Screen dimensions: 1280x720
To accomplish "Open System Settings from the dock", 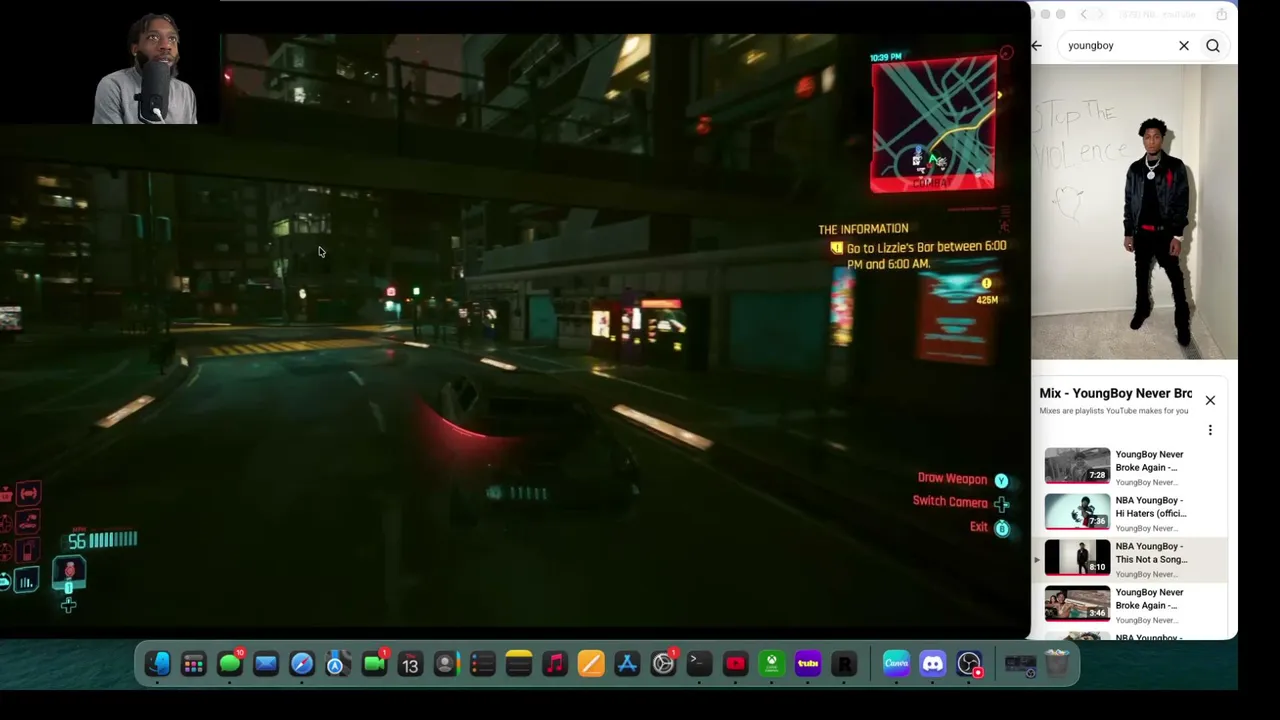I will click(663, 663).
